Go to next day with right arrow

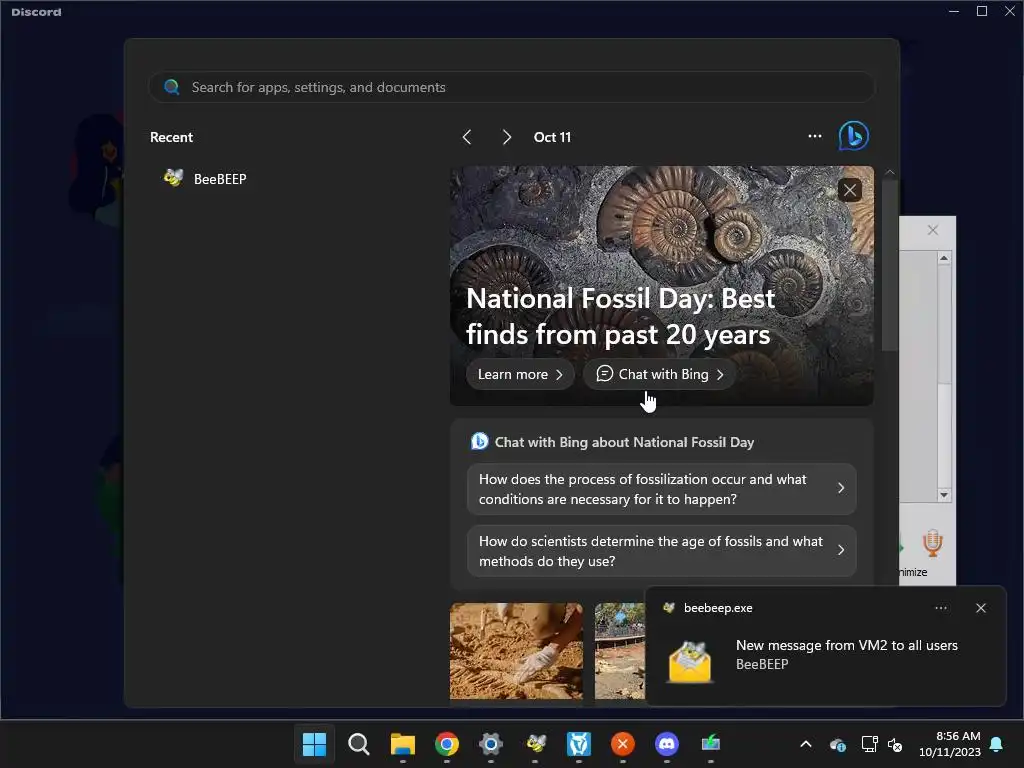(x=506, y=137)
